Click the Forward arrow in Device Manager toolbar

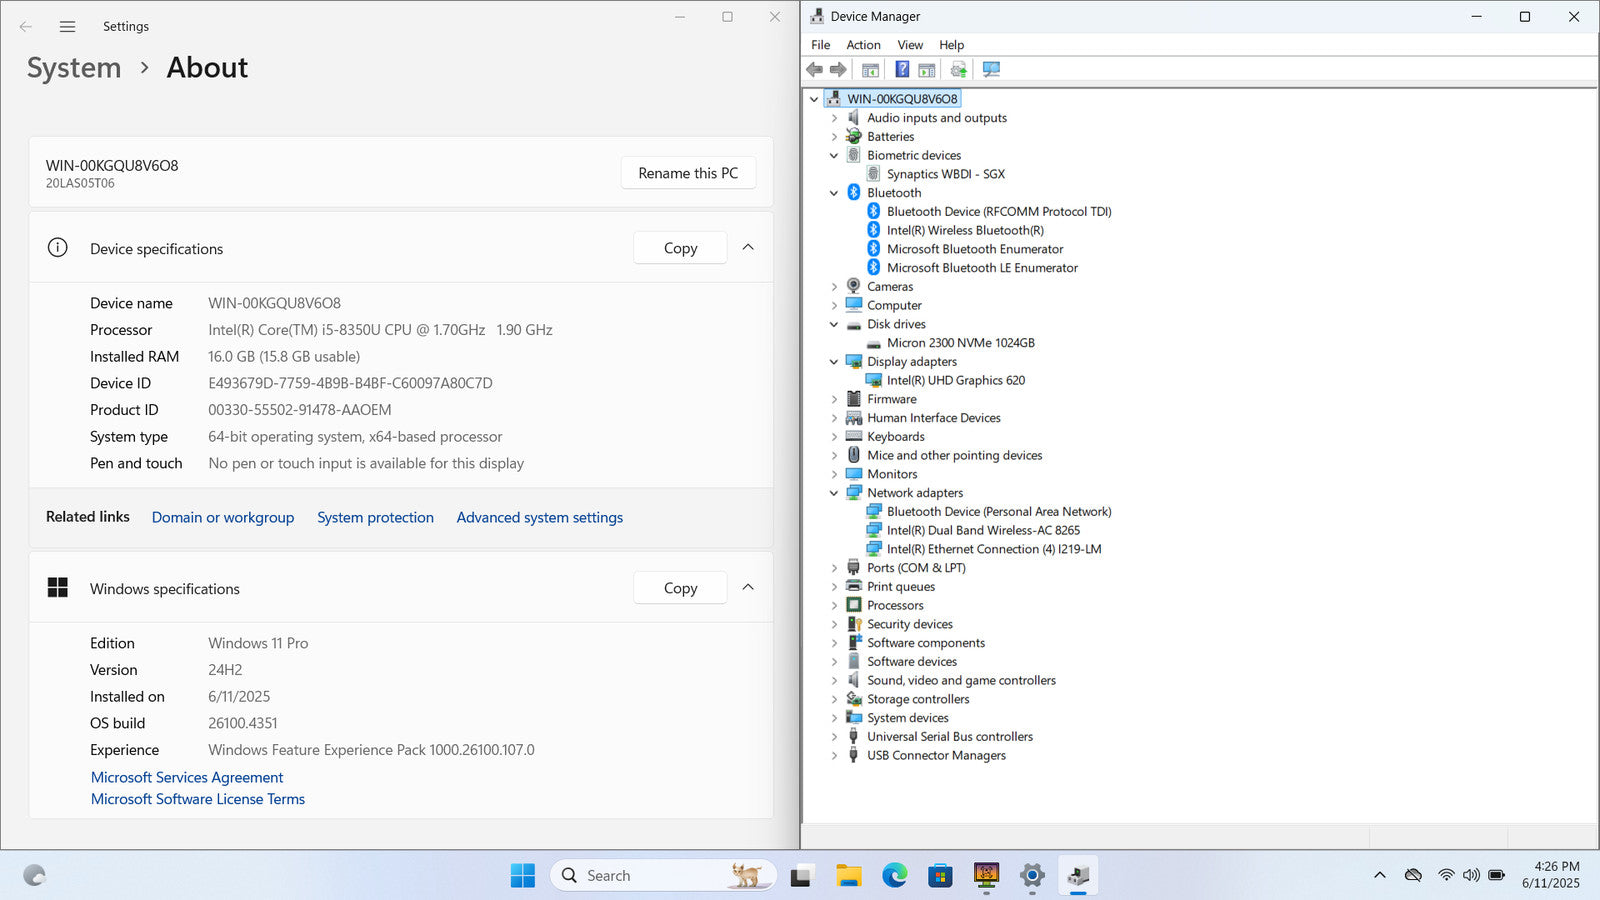click(838, 70)
